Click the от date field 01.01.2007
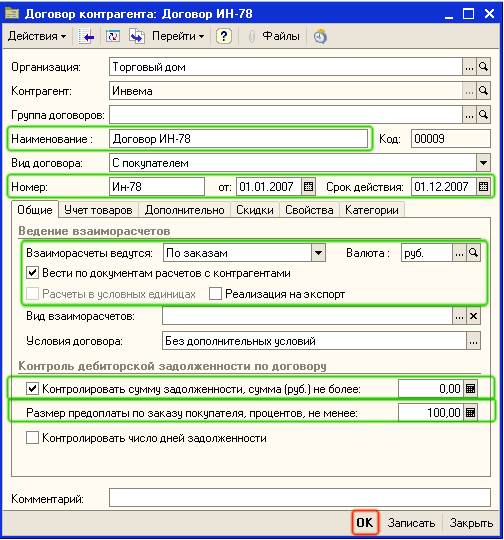504x540 pixels. 269,187
